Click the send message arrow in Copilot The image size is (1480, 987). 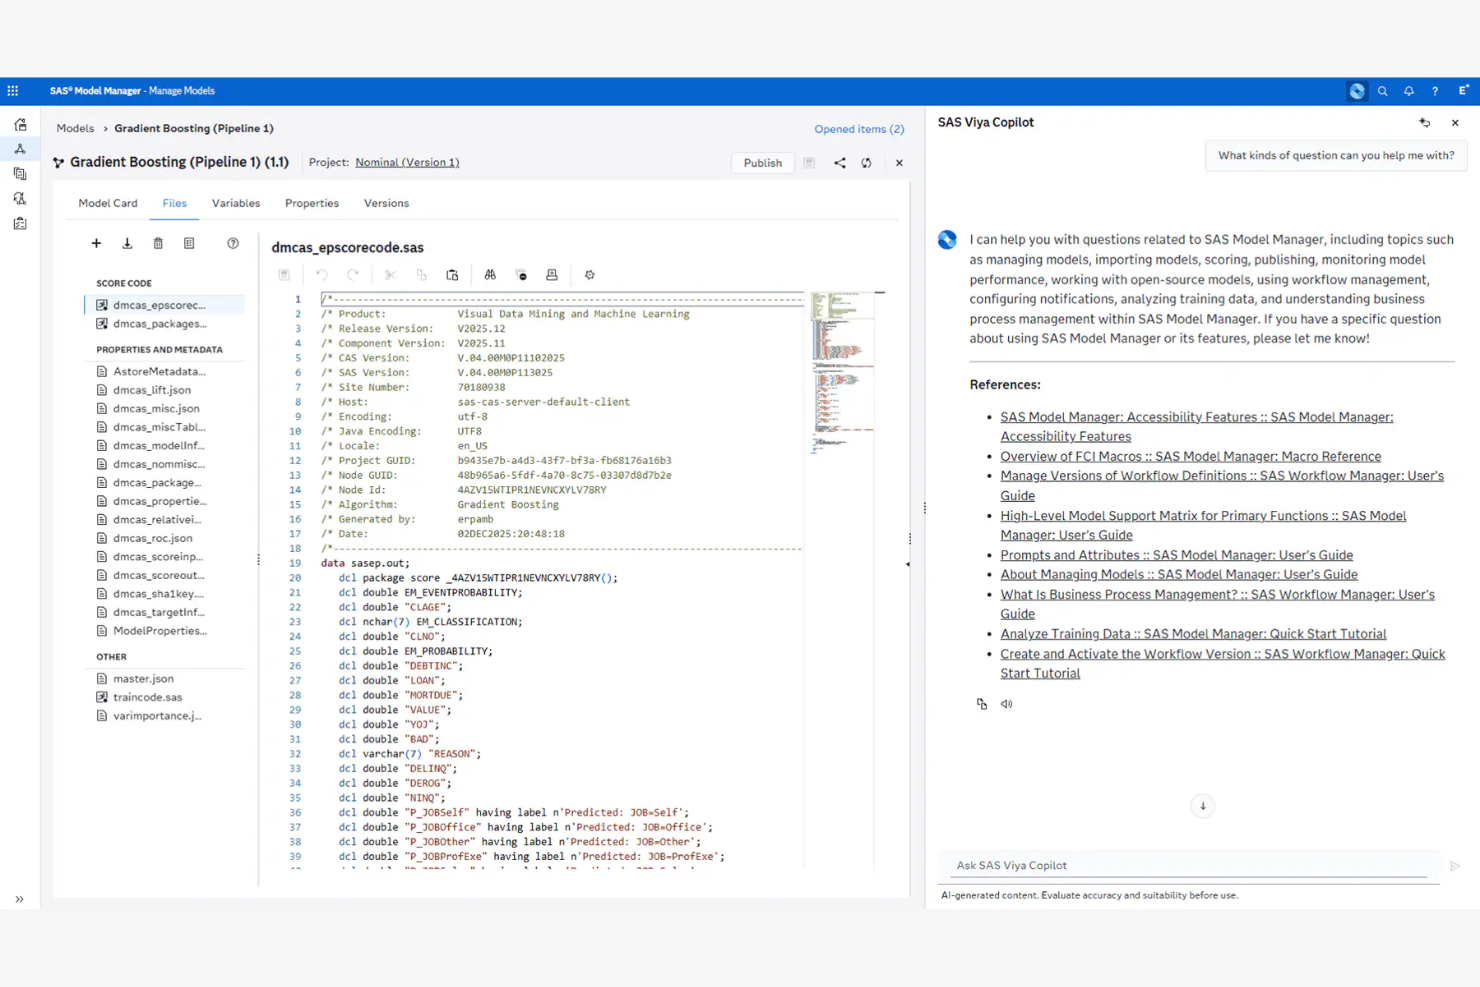[x=1455, y=866]
